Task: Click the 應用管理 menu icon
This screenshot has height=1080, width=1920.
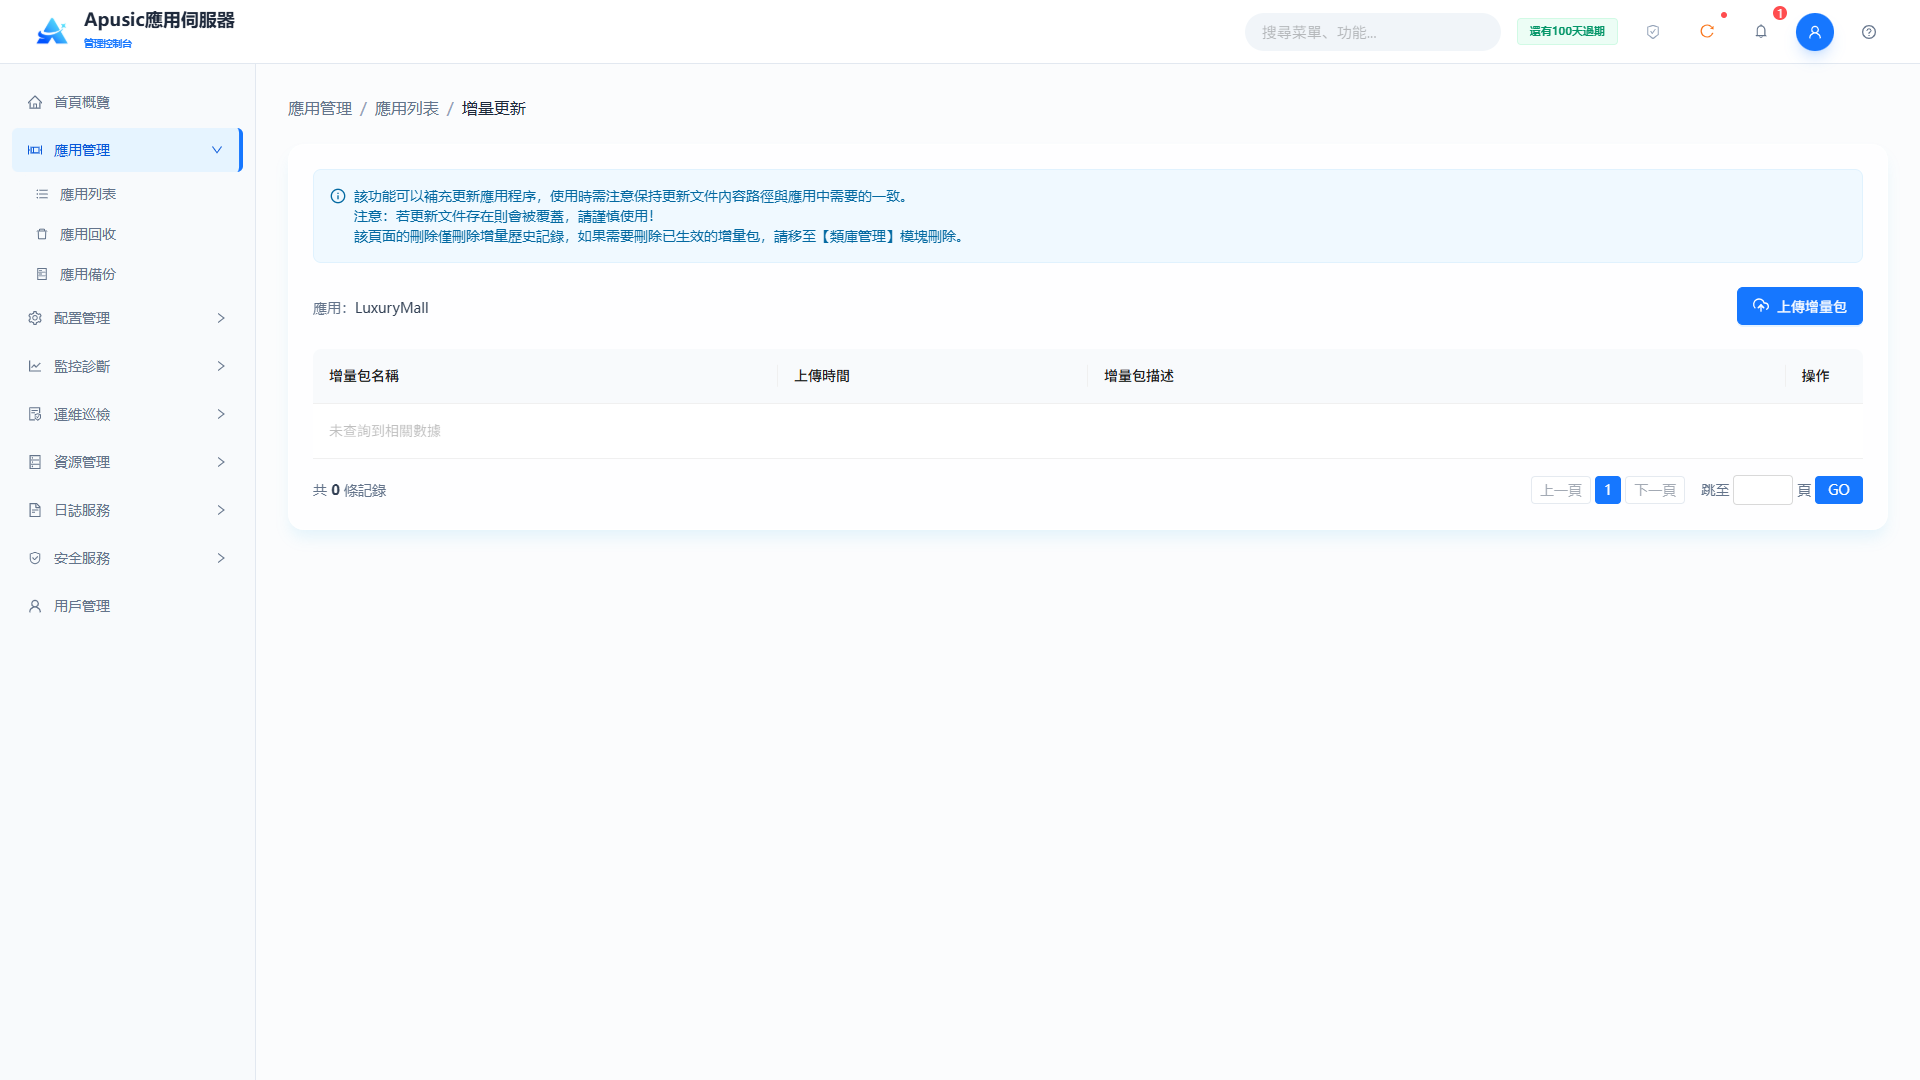Action: click(35, 150)
